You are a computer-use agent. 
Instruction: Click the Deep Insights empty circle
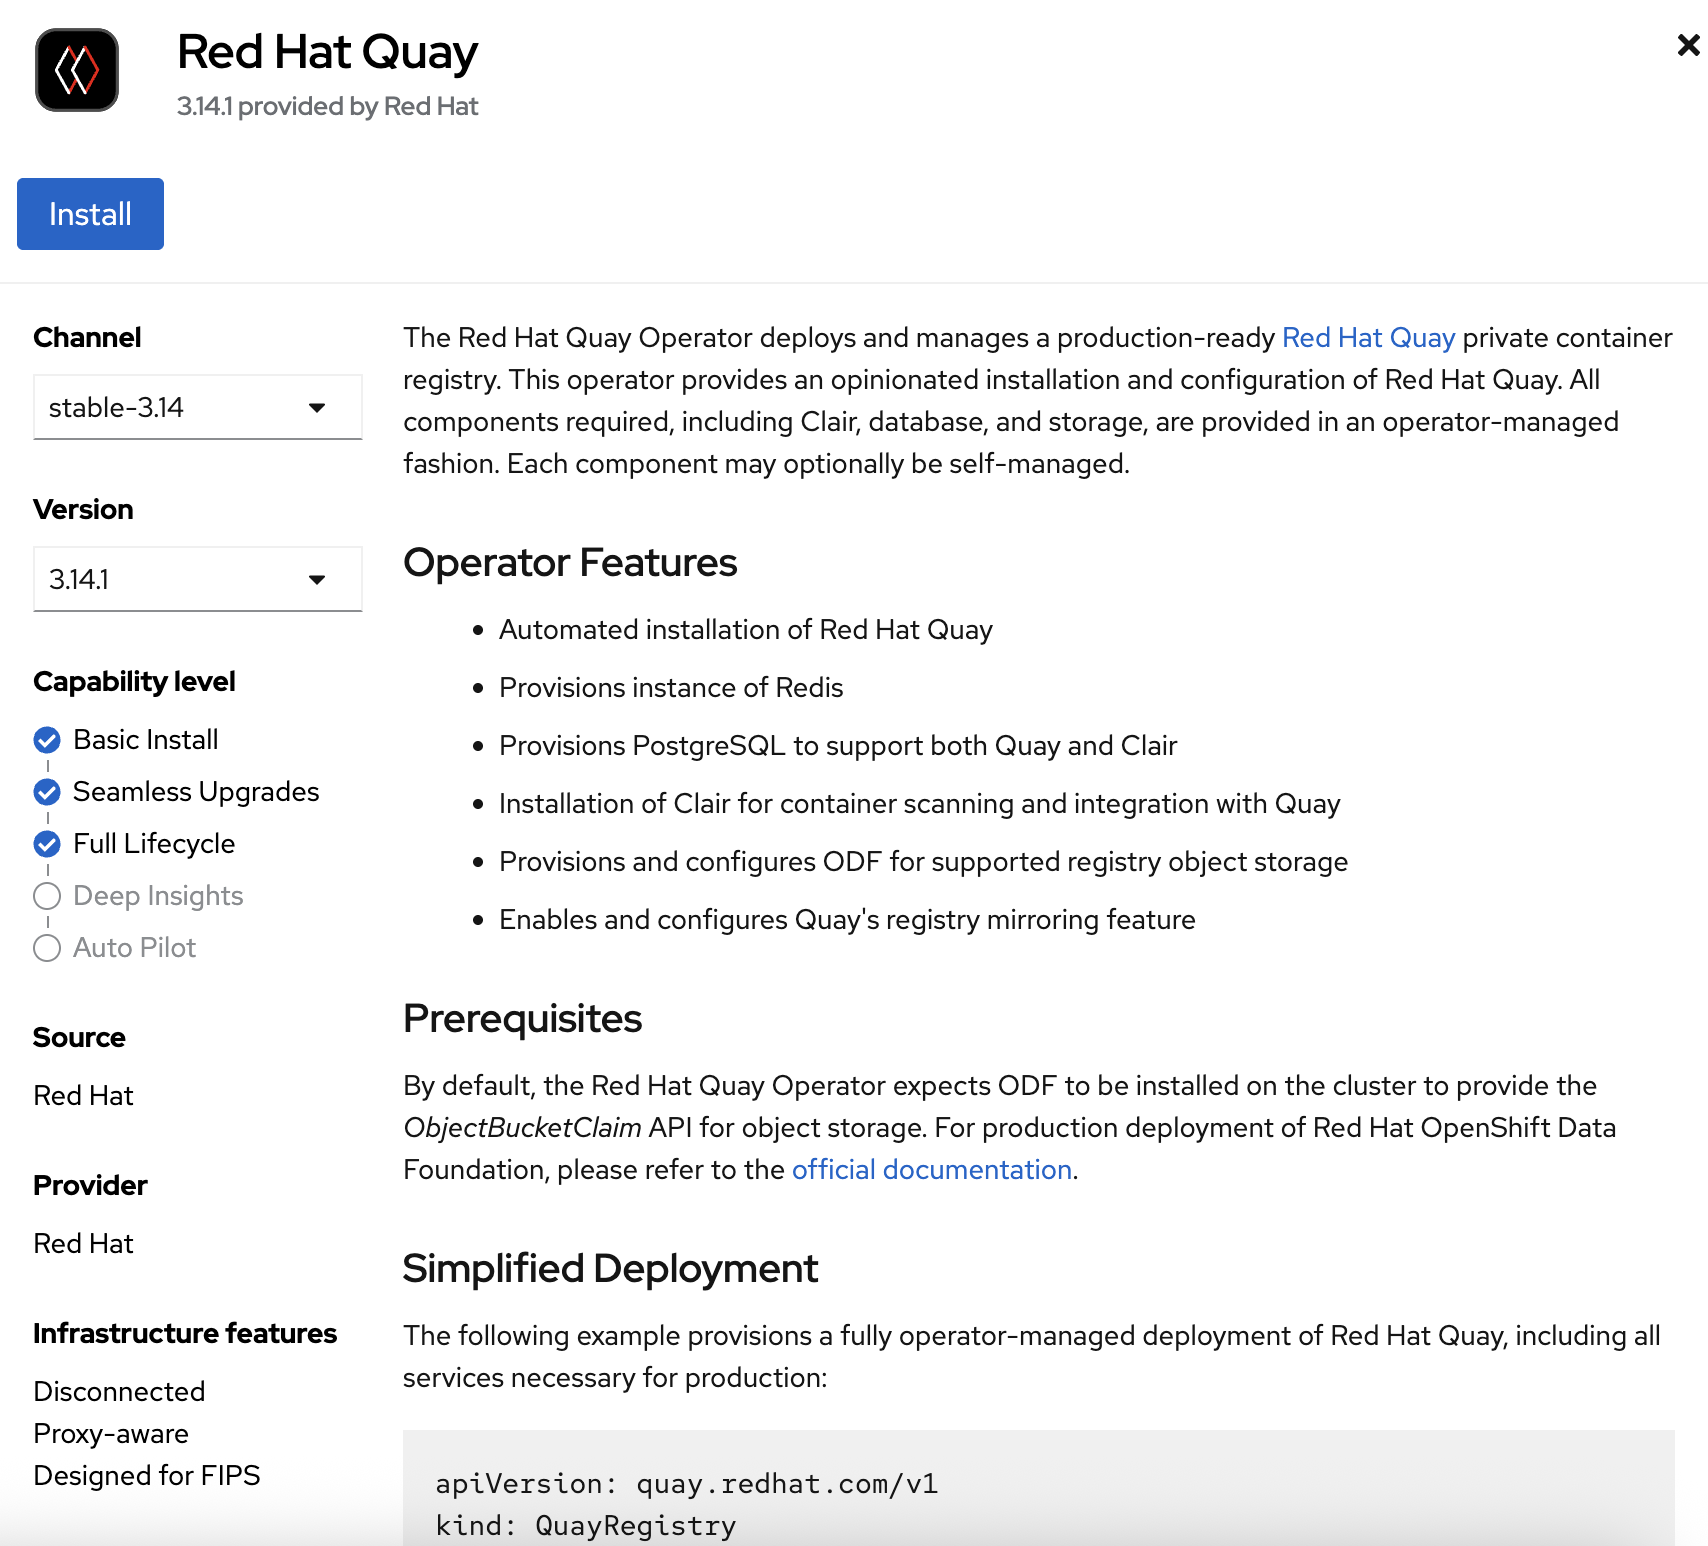(47, 896)
